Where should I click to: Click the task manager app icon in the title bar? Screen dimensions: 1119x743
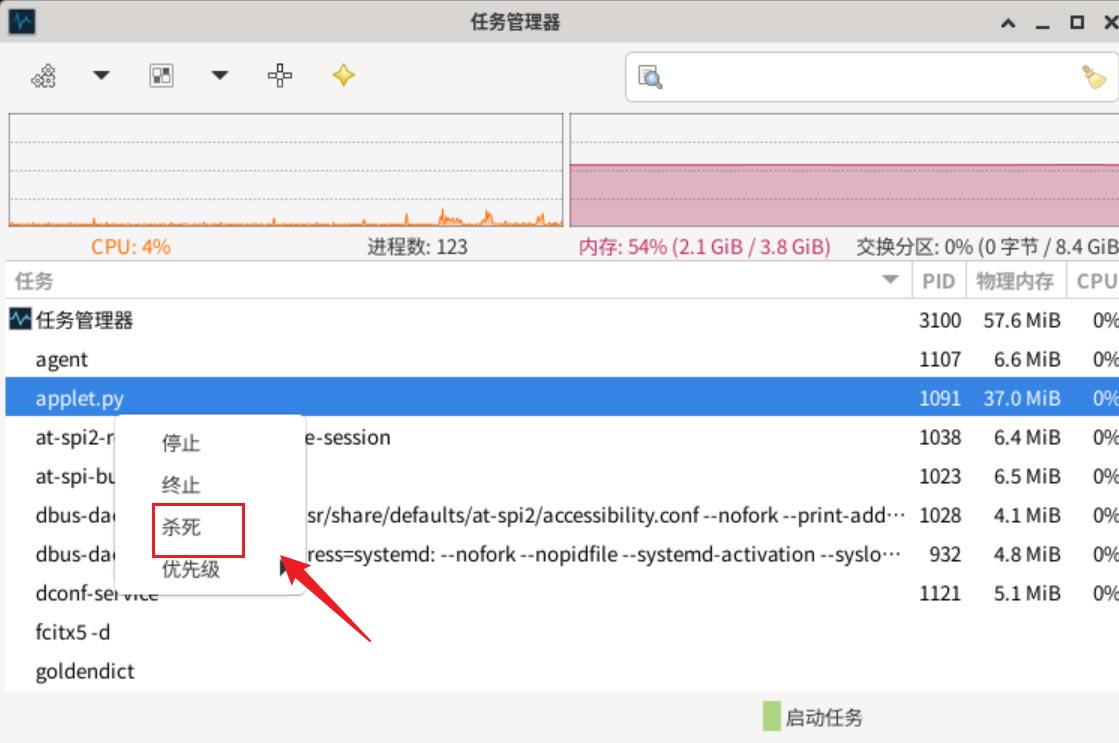point(21,21)
